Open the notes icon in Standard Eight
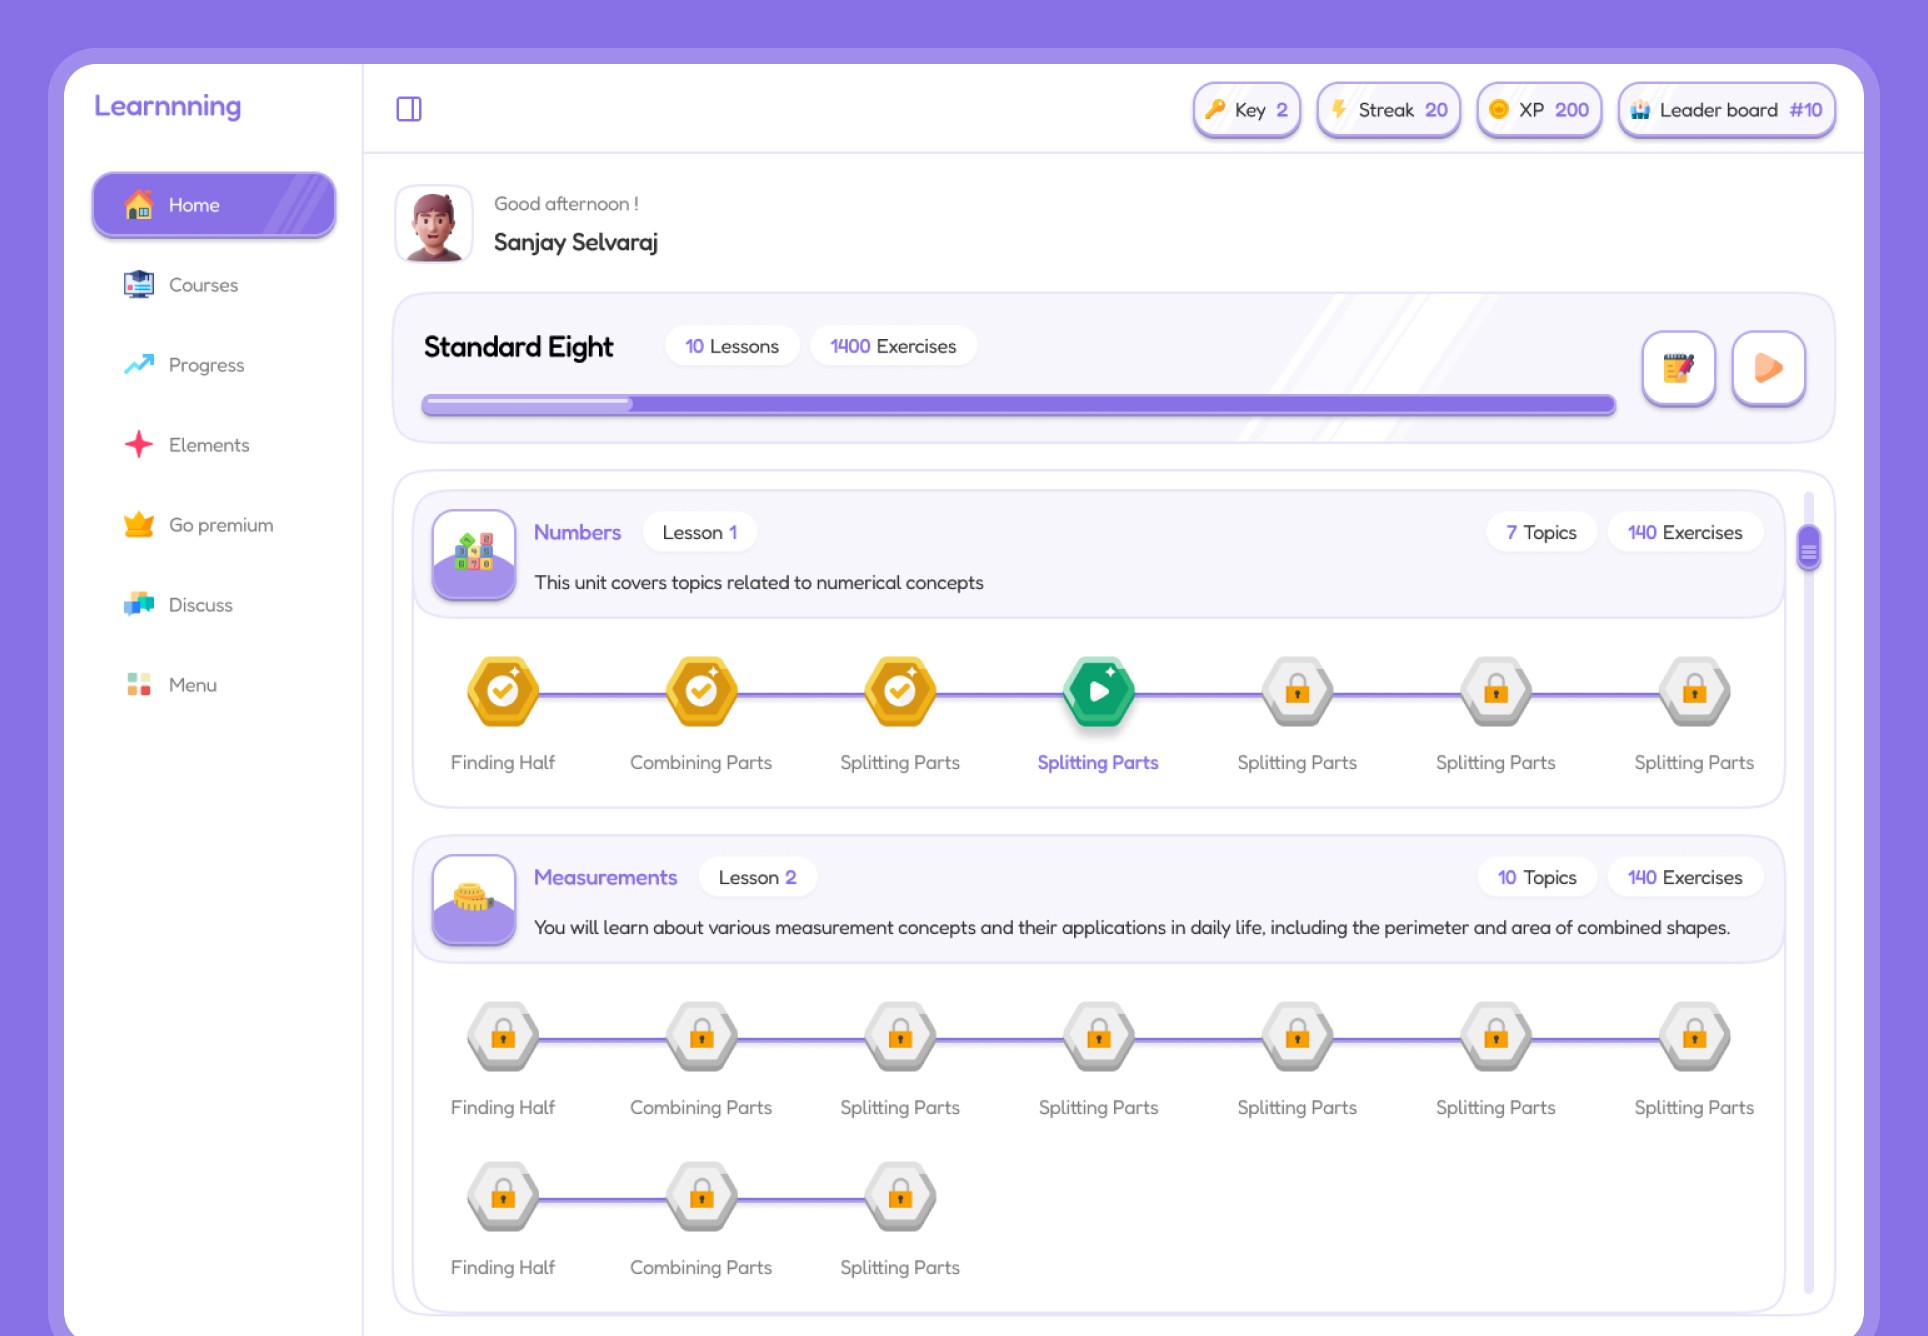Viewport: 1928px width, 1336px height. click(x=1678, y=368)
